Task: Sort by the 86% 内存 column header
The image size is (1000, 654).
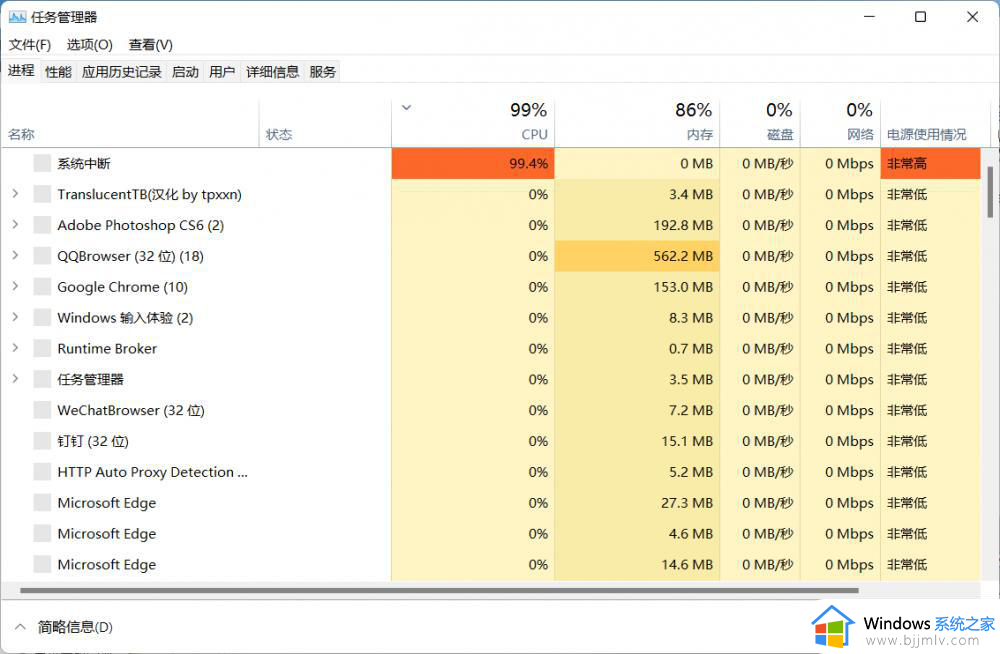Action: pos(637,124)
